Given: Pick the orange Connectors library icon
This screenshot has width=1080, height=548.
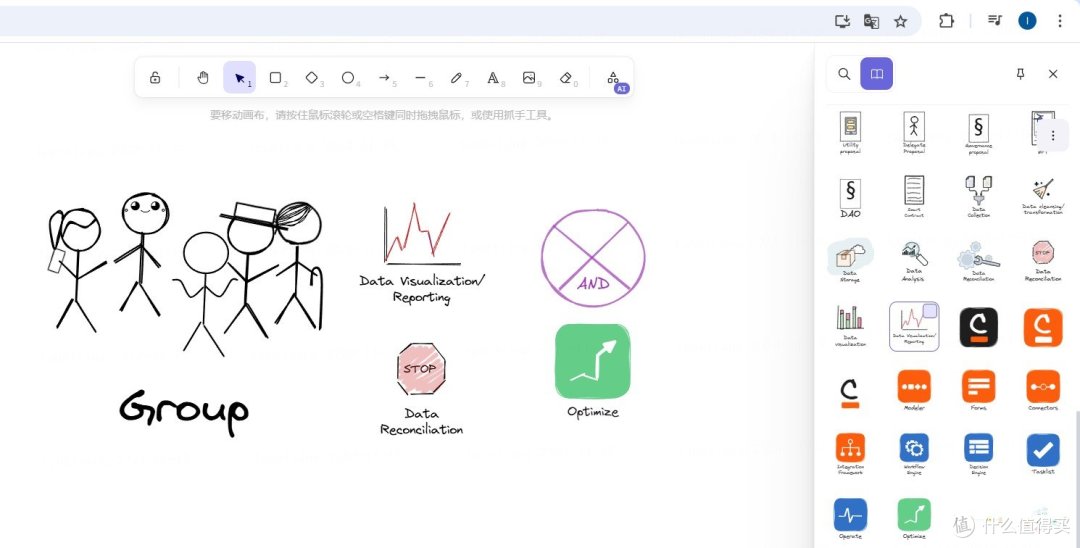Looking at the screenshot, I should click(1043, 390).
